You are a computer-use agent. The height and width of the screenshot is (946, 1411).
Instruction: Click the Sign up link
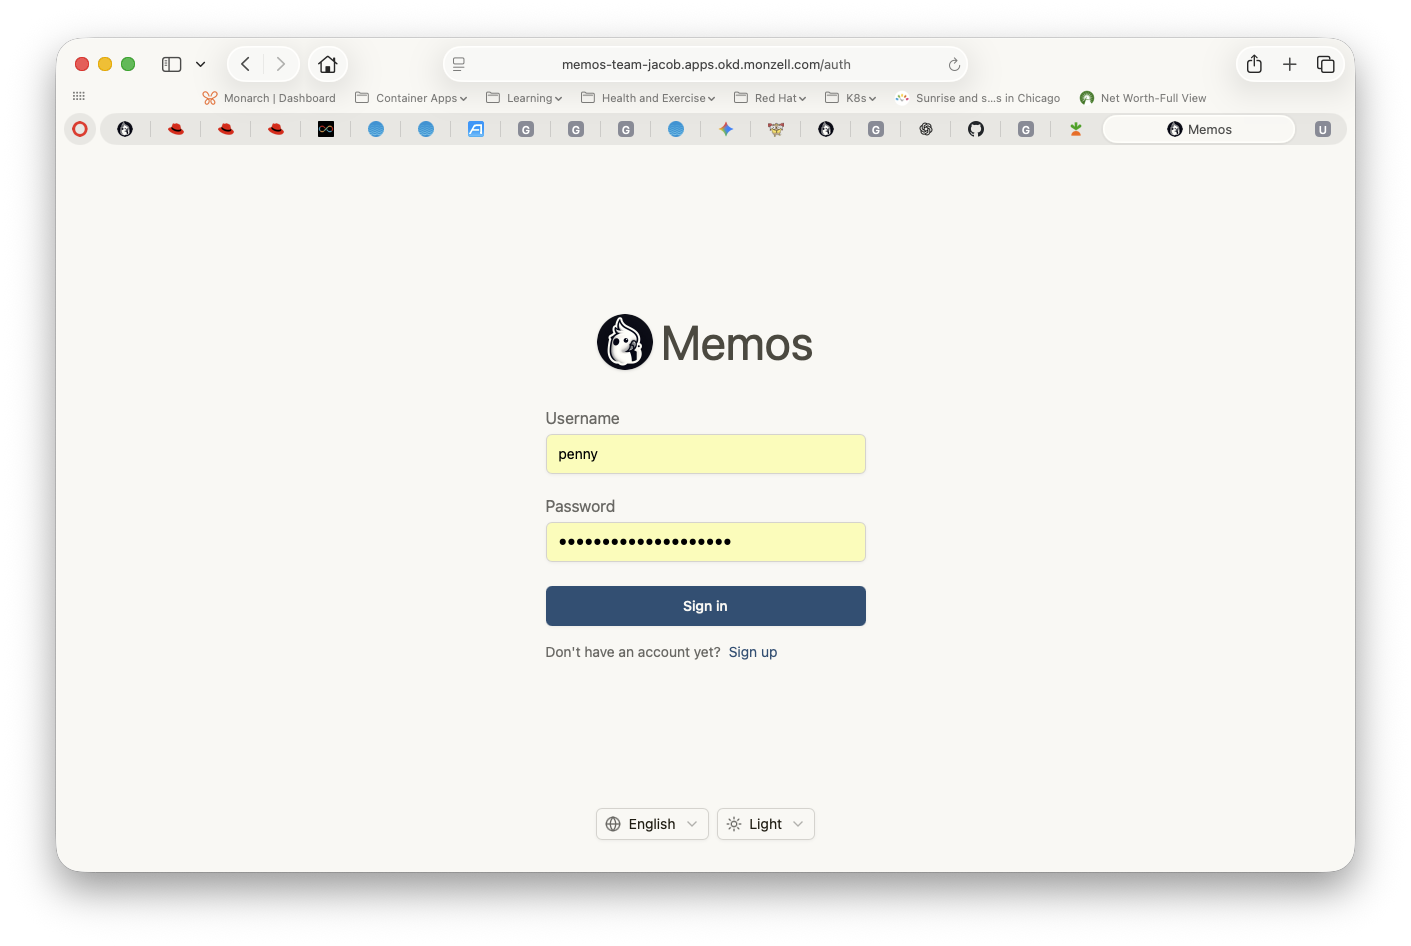click(752, 652)
